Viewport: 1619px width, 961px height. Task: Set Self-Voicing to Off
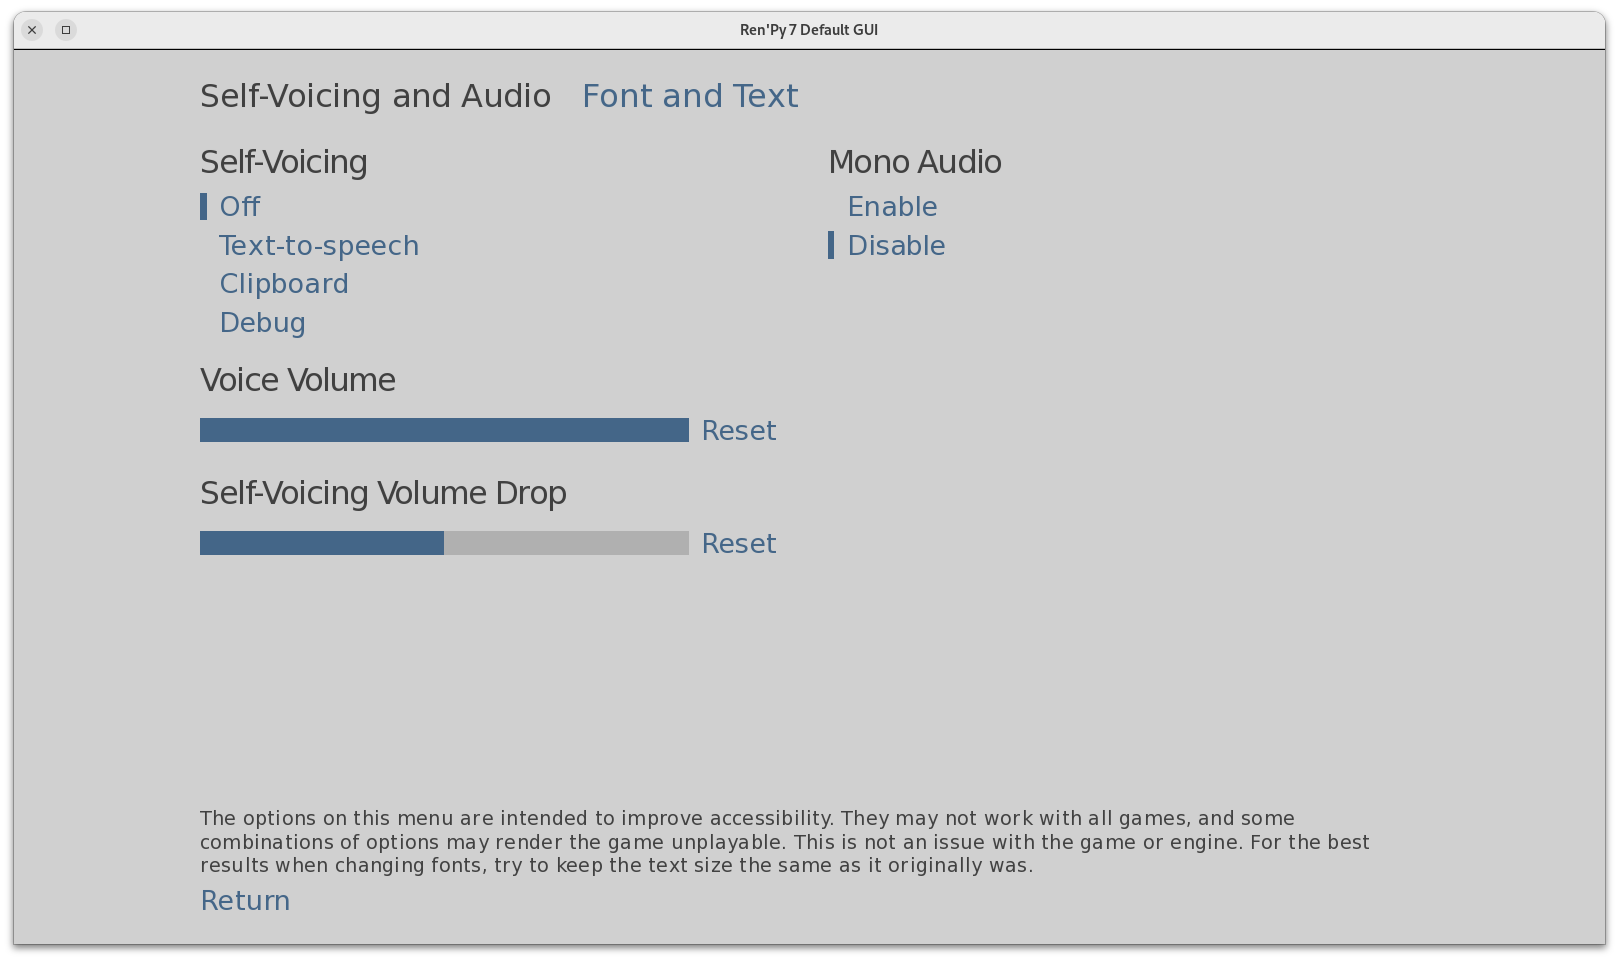coord(240,207)
